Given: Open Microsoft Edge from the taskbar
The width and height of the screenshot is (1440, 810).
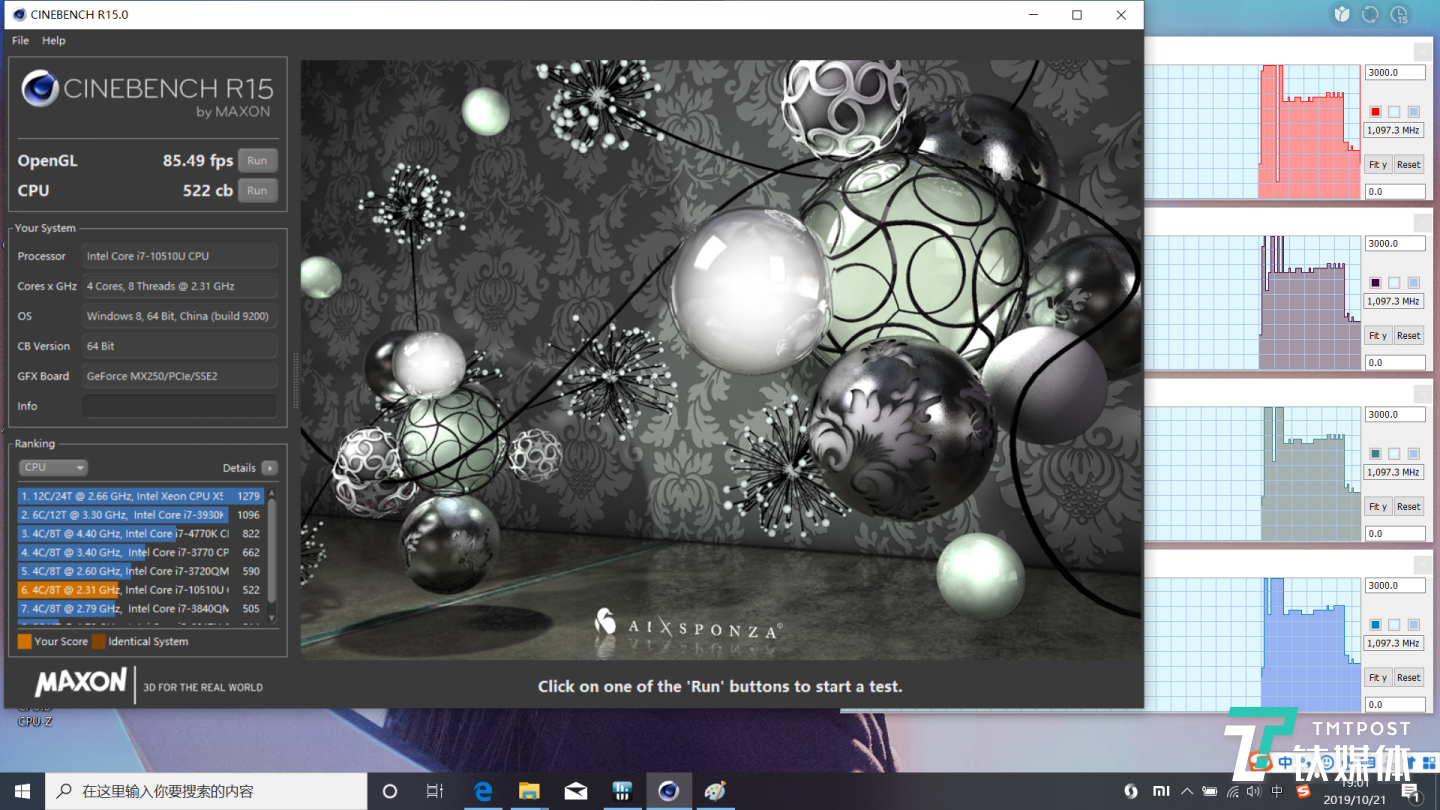Looking at the screenshot, I should point(482,791).
